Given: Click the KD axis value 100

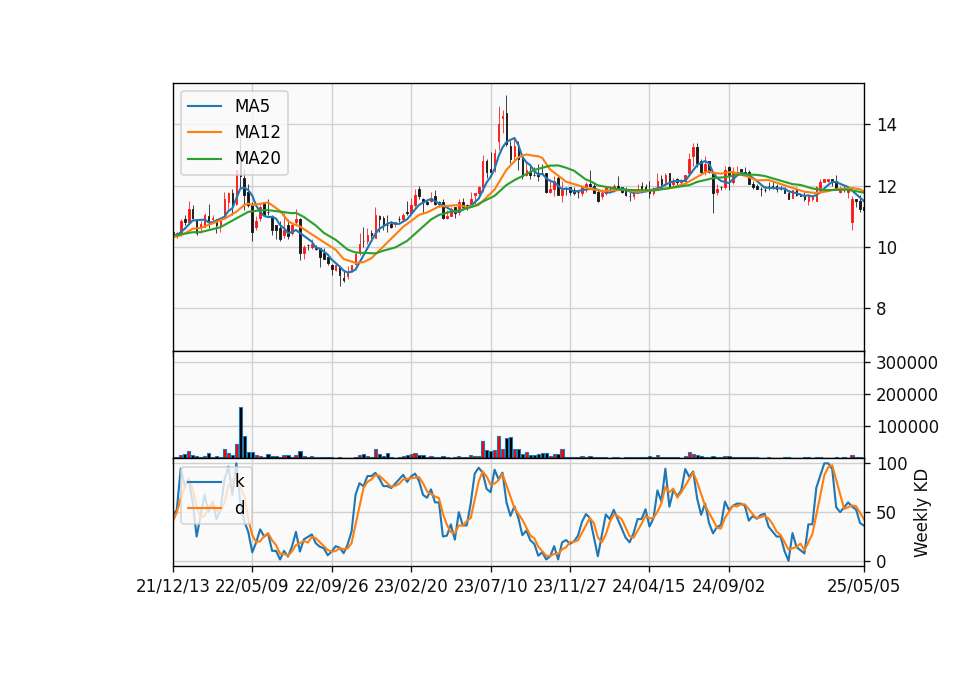Looking at the screenshot, I should coord(891,464).
